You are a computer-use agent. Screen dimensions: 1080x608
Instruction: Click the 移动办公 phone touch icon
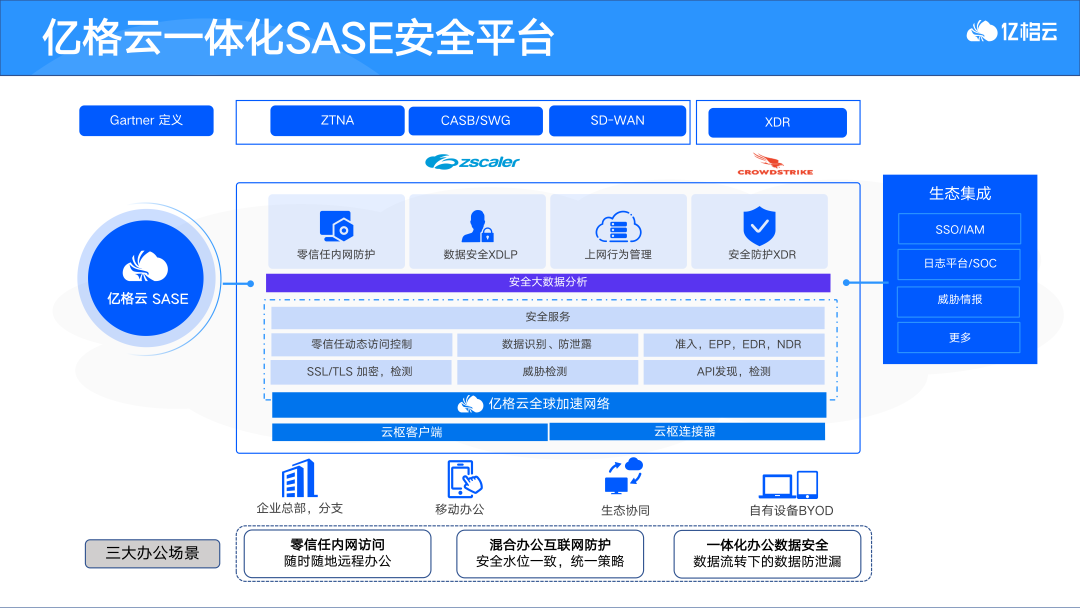[x=465, y=479]
